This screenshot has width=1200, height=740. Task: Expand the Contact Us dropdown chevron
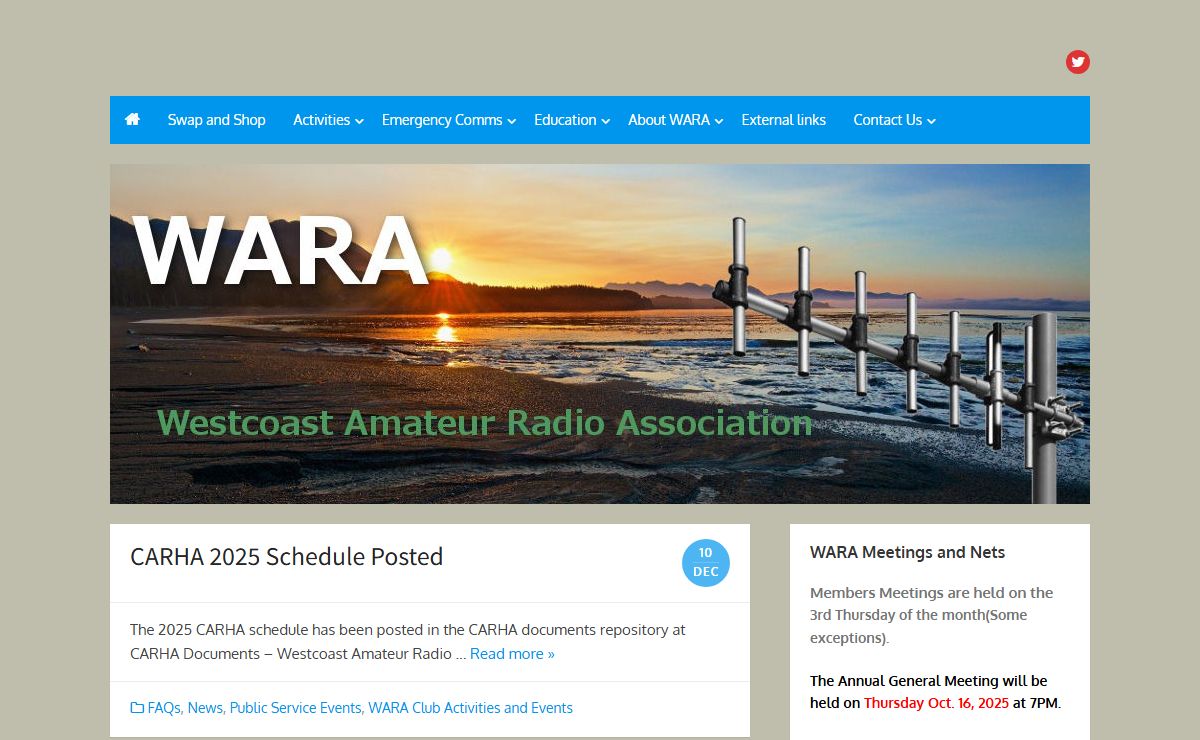coord(931,121)
